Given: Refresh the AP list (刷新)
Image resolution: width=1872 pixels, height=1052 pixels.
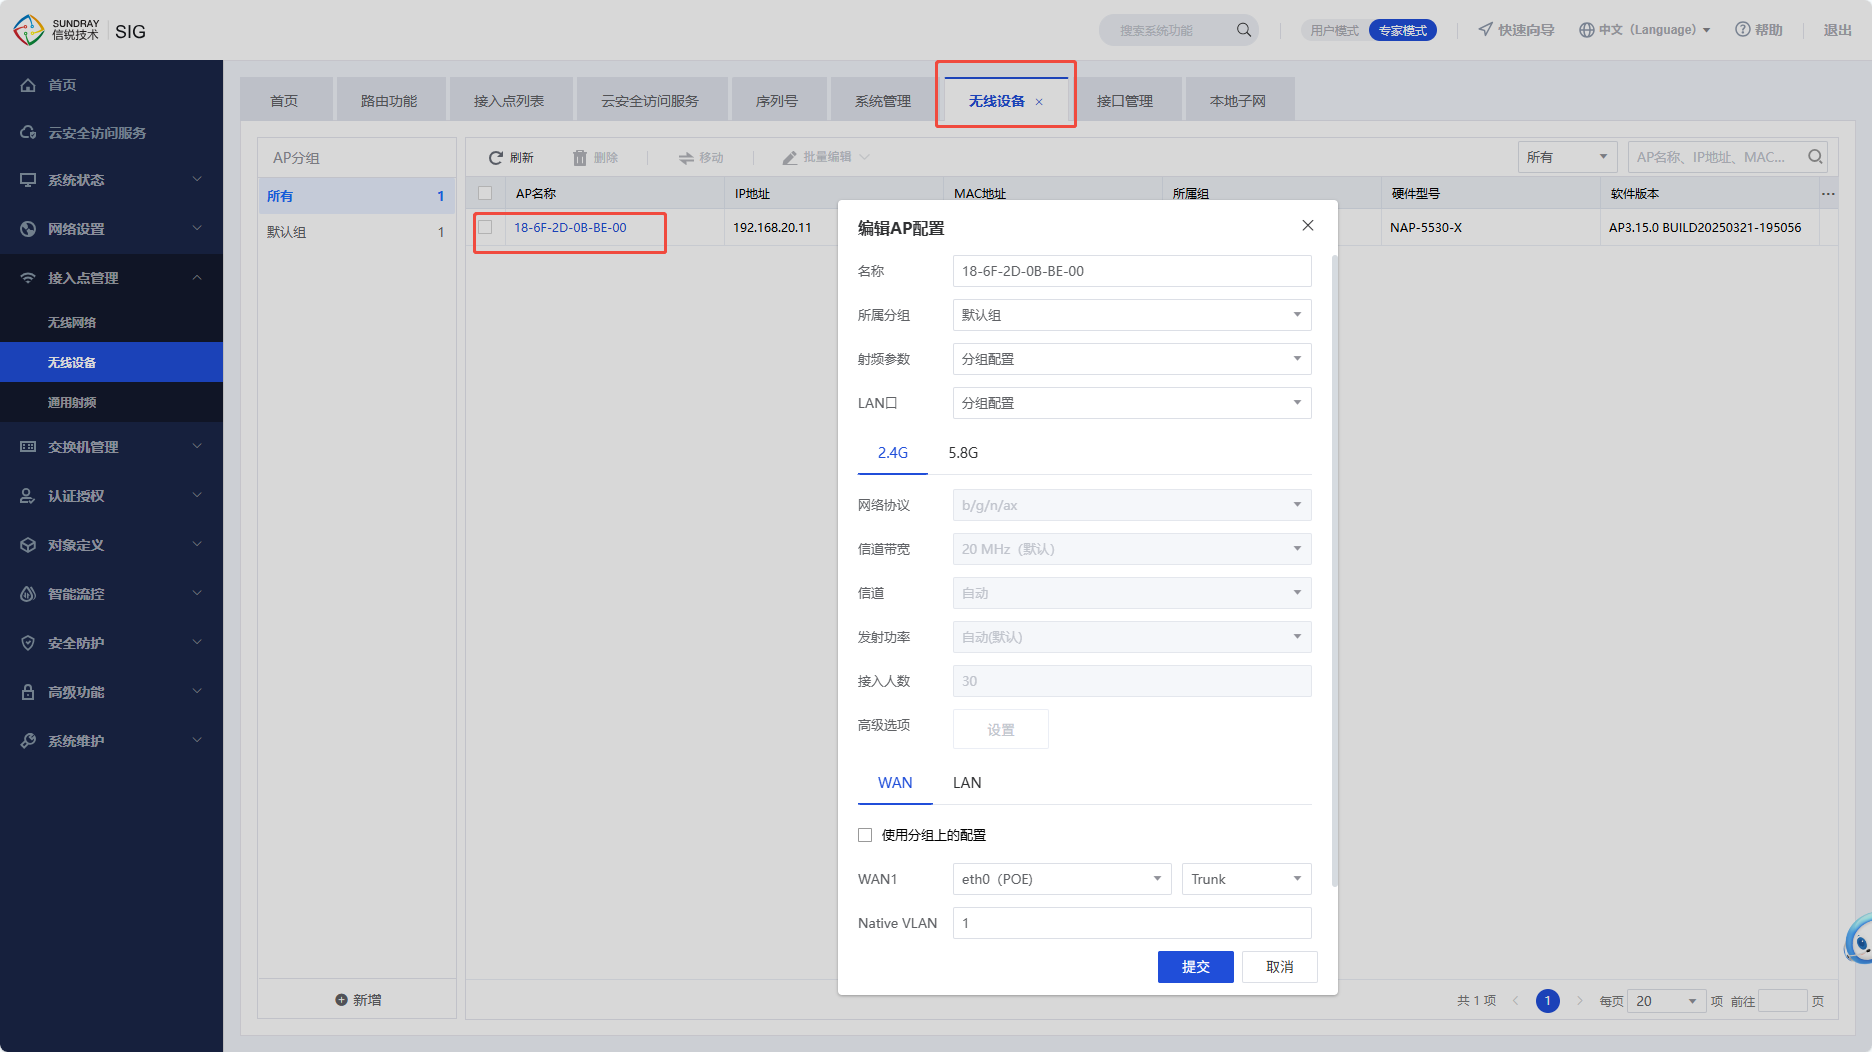Looking at the screenshot, I should [511, 158].
